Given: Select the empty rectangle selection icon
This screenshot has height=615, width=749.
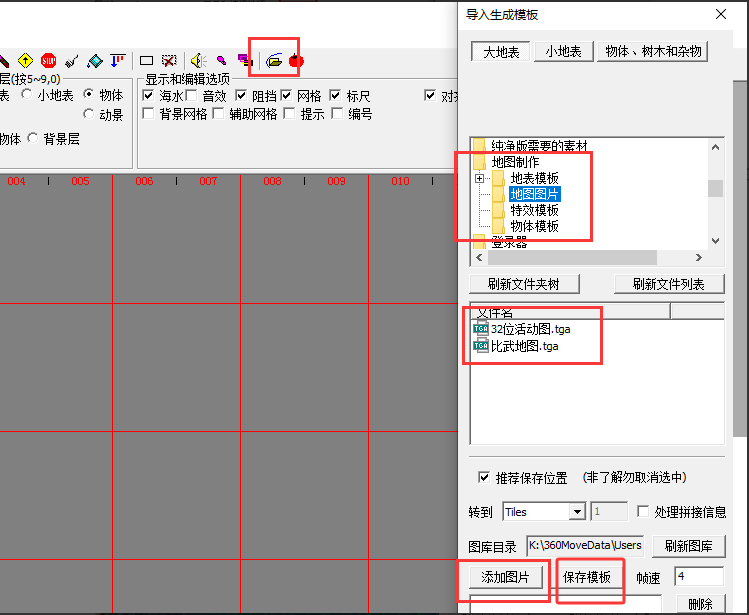Looking at the screenshot, I should 146,61.
